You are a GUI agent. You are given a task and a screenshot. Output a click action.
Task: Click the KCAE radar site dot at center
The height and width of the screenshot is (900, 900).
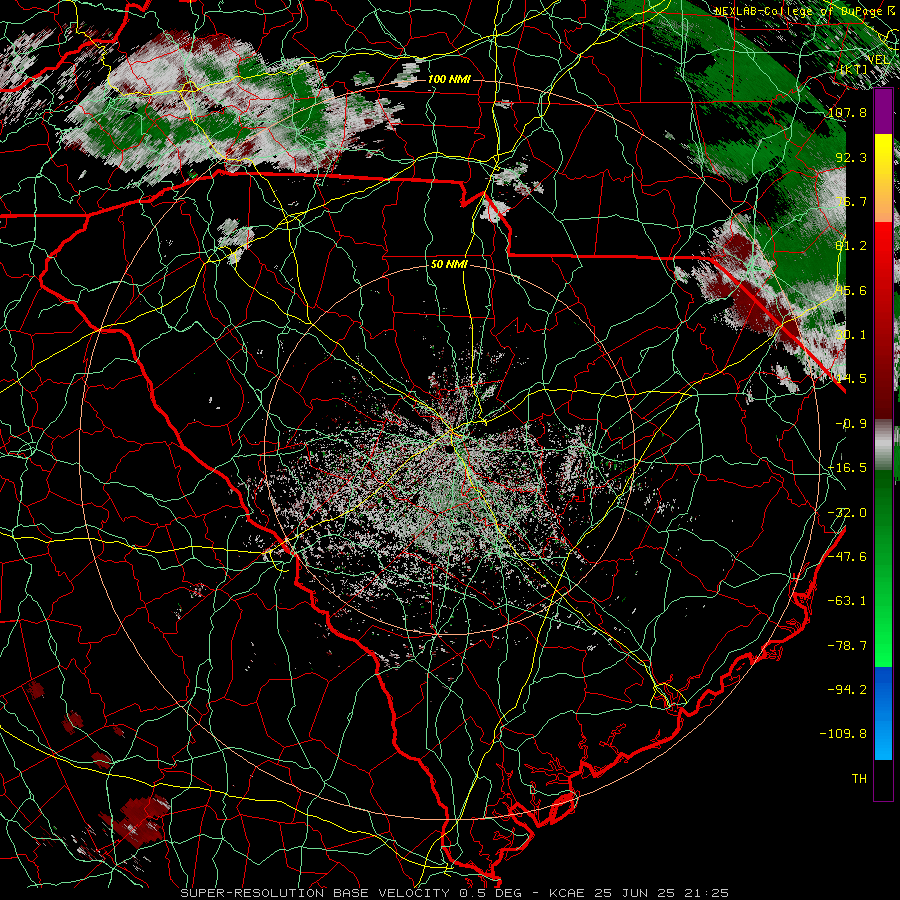449,450
